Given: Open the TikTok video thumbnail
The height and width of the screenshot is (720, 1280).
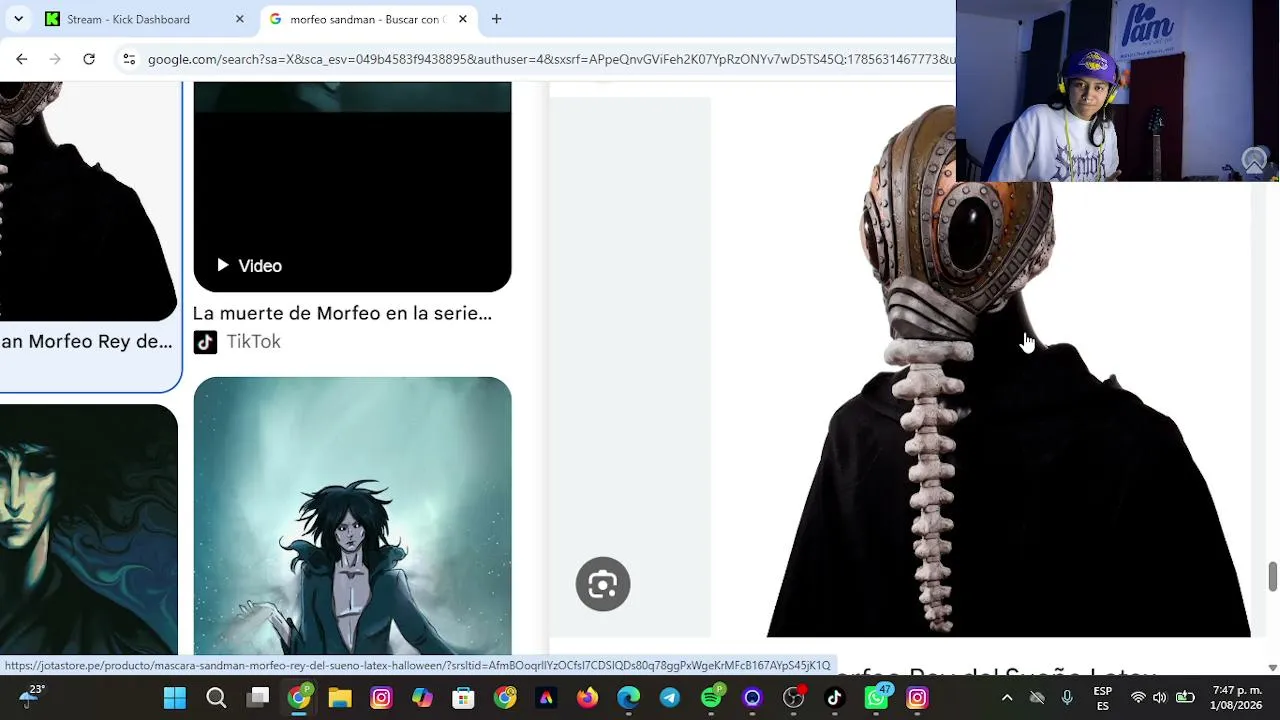Looking at the screenshot, I should coord(352,187).
